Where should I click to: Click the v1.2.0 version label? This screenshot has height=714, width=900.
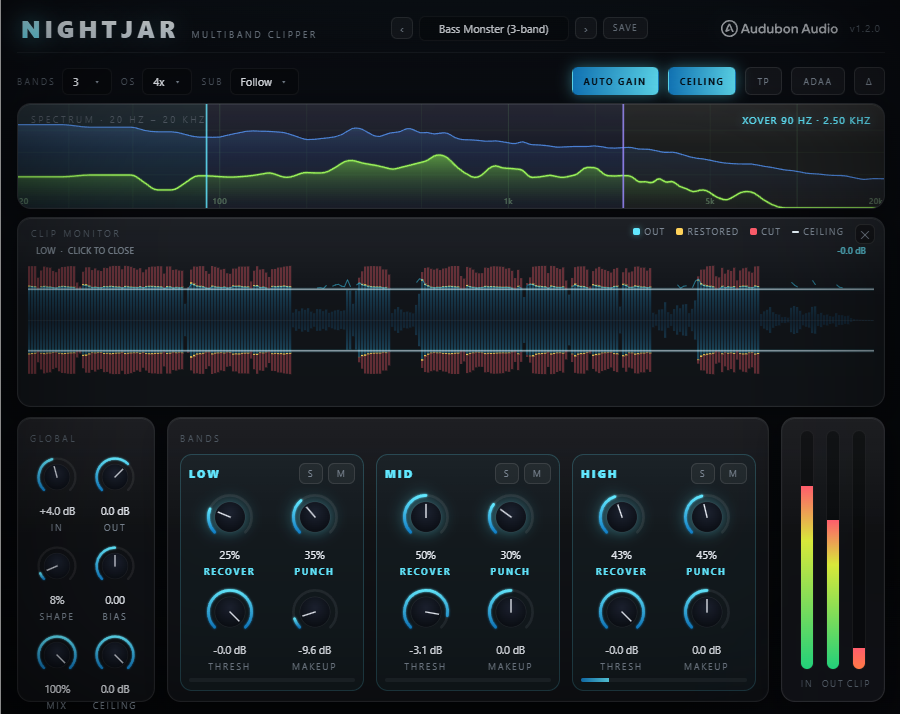[864, 29]
